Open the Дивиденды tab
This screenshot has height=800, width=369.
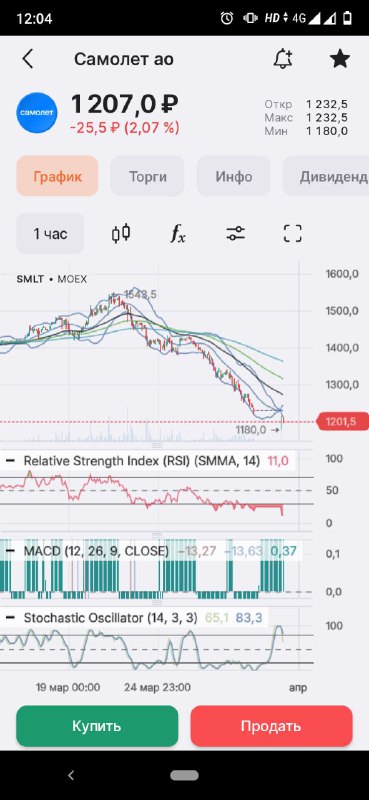coord(326,176)
